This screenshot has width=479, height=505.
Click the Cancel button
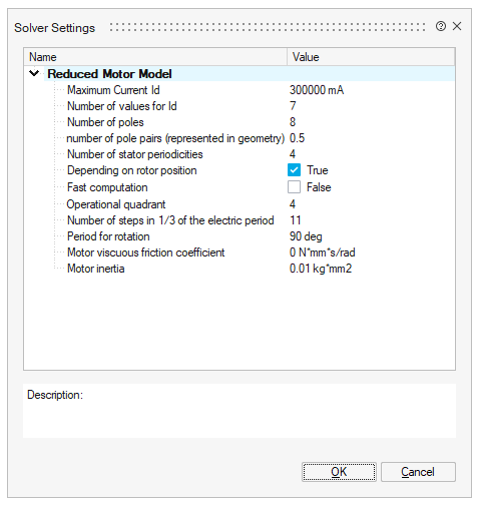[x=418, y=472]
